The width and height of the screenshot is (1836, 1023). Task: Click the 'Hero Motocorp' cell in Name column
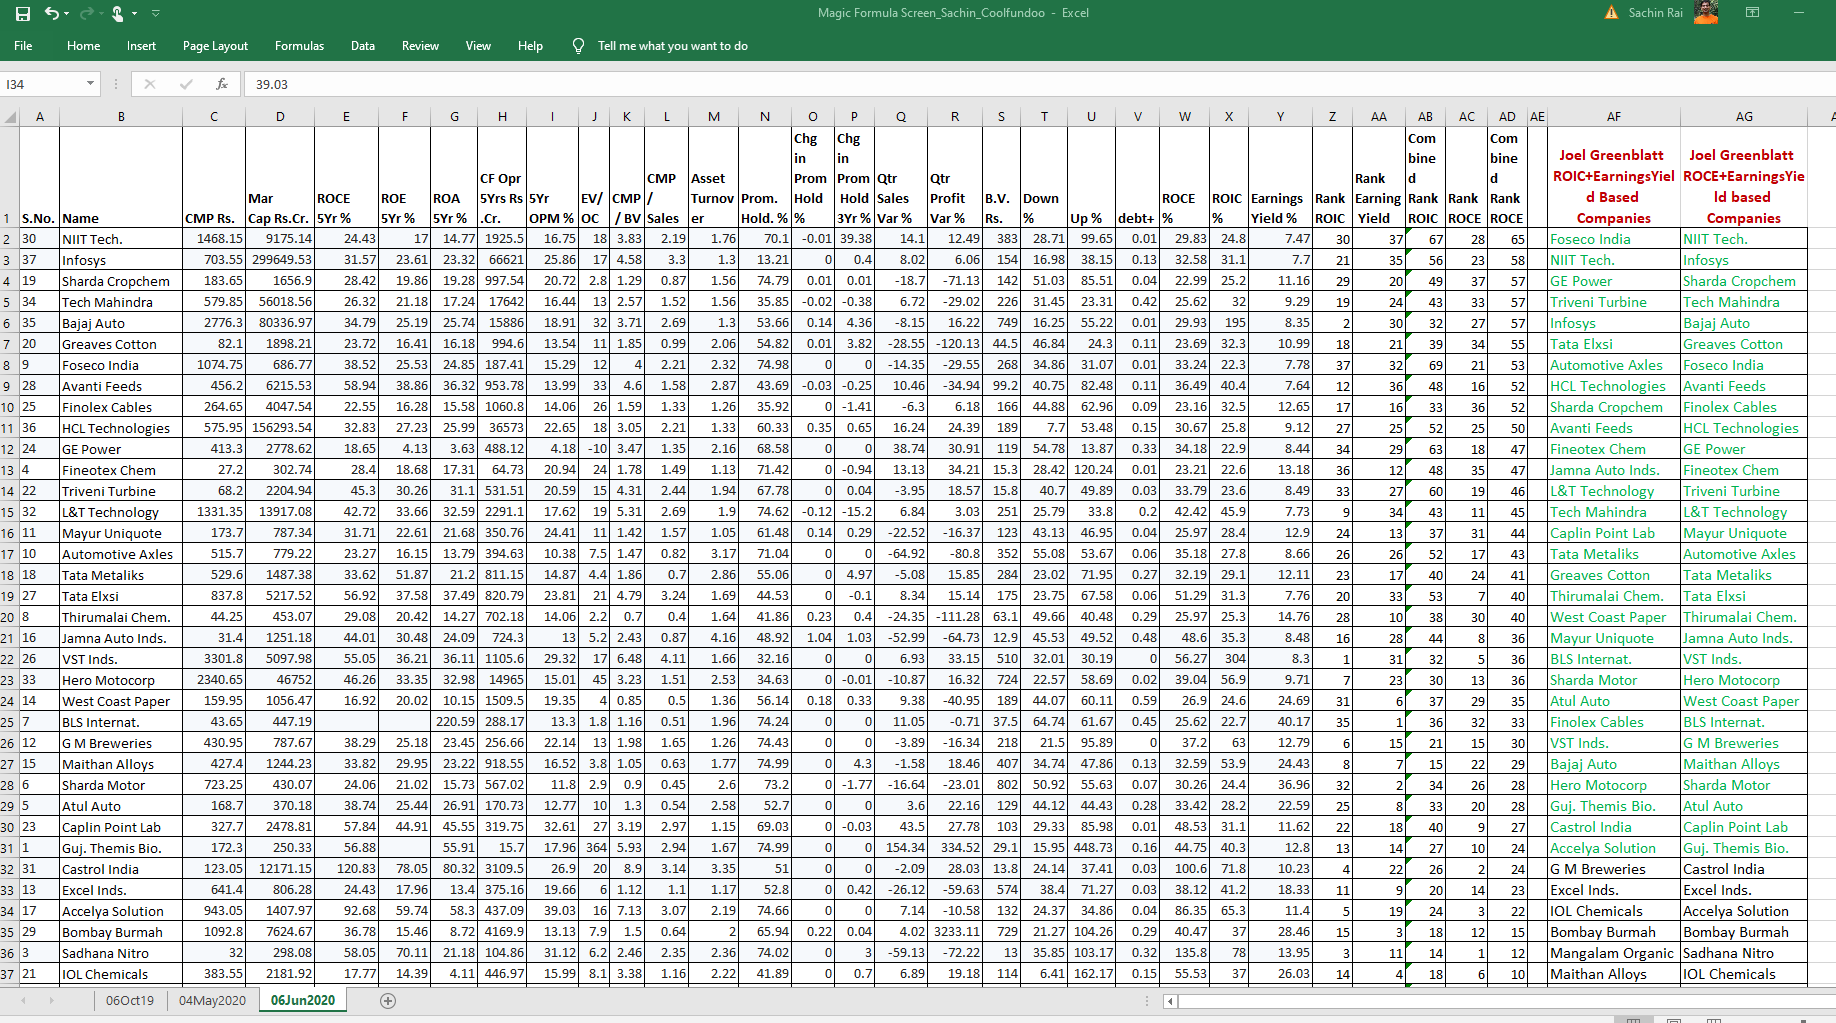click(x=121, y=680)
